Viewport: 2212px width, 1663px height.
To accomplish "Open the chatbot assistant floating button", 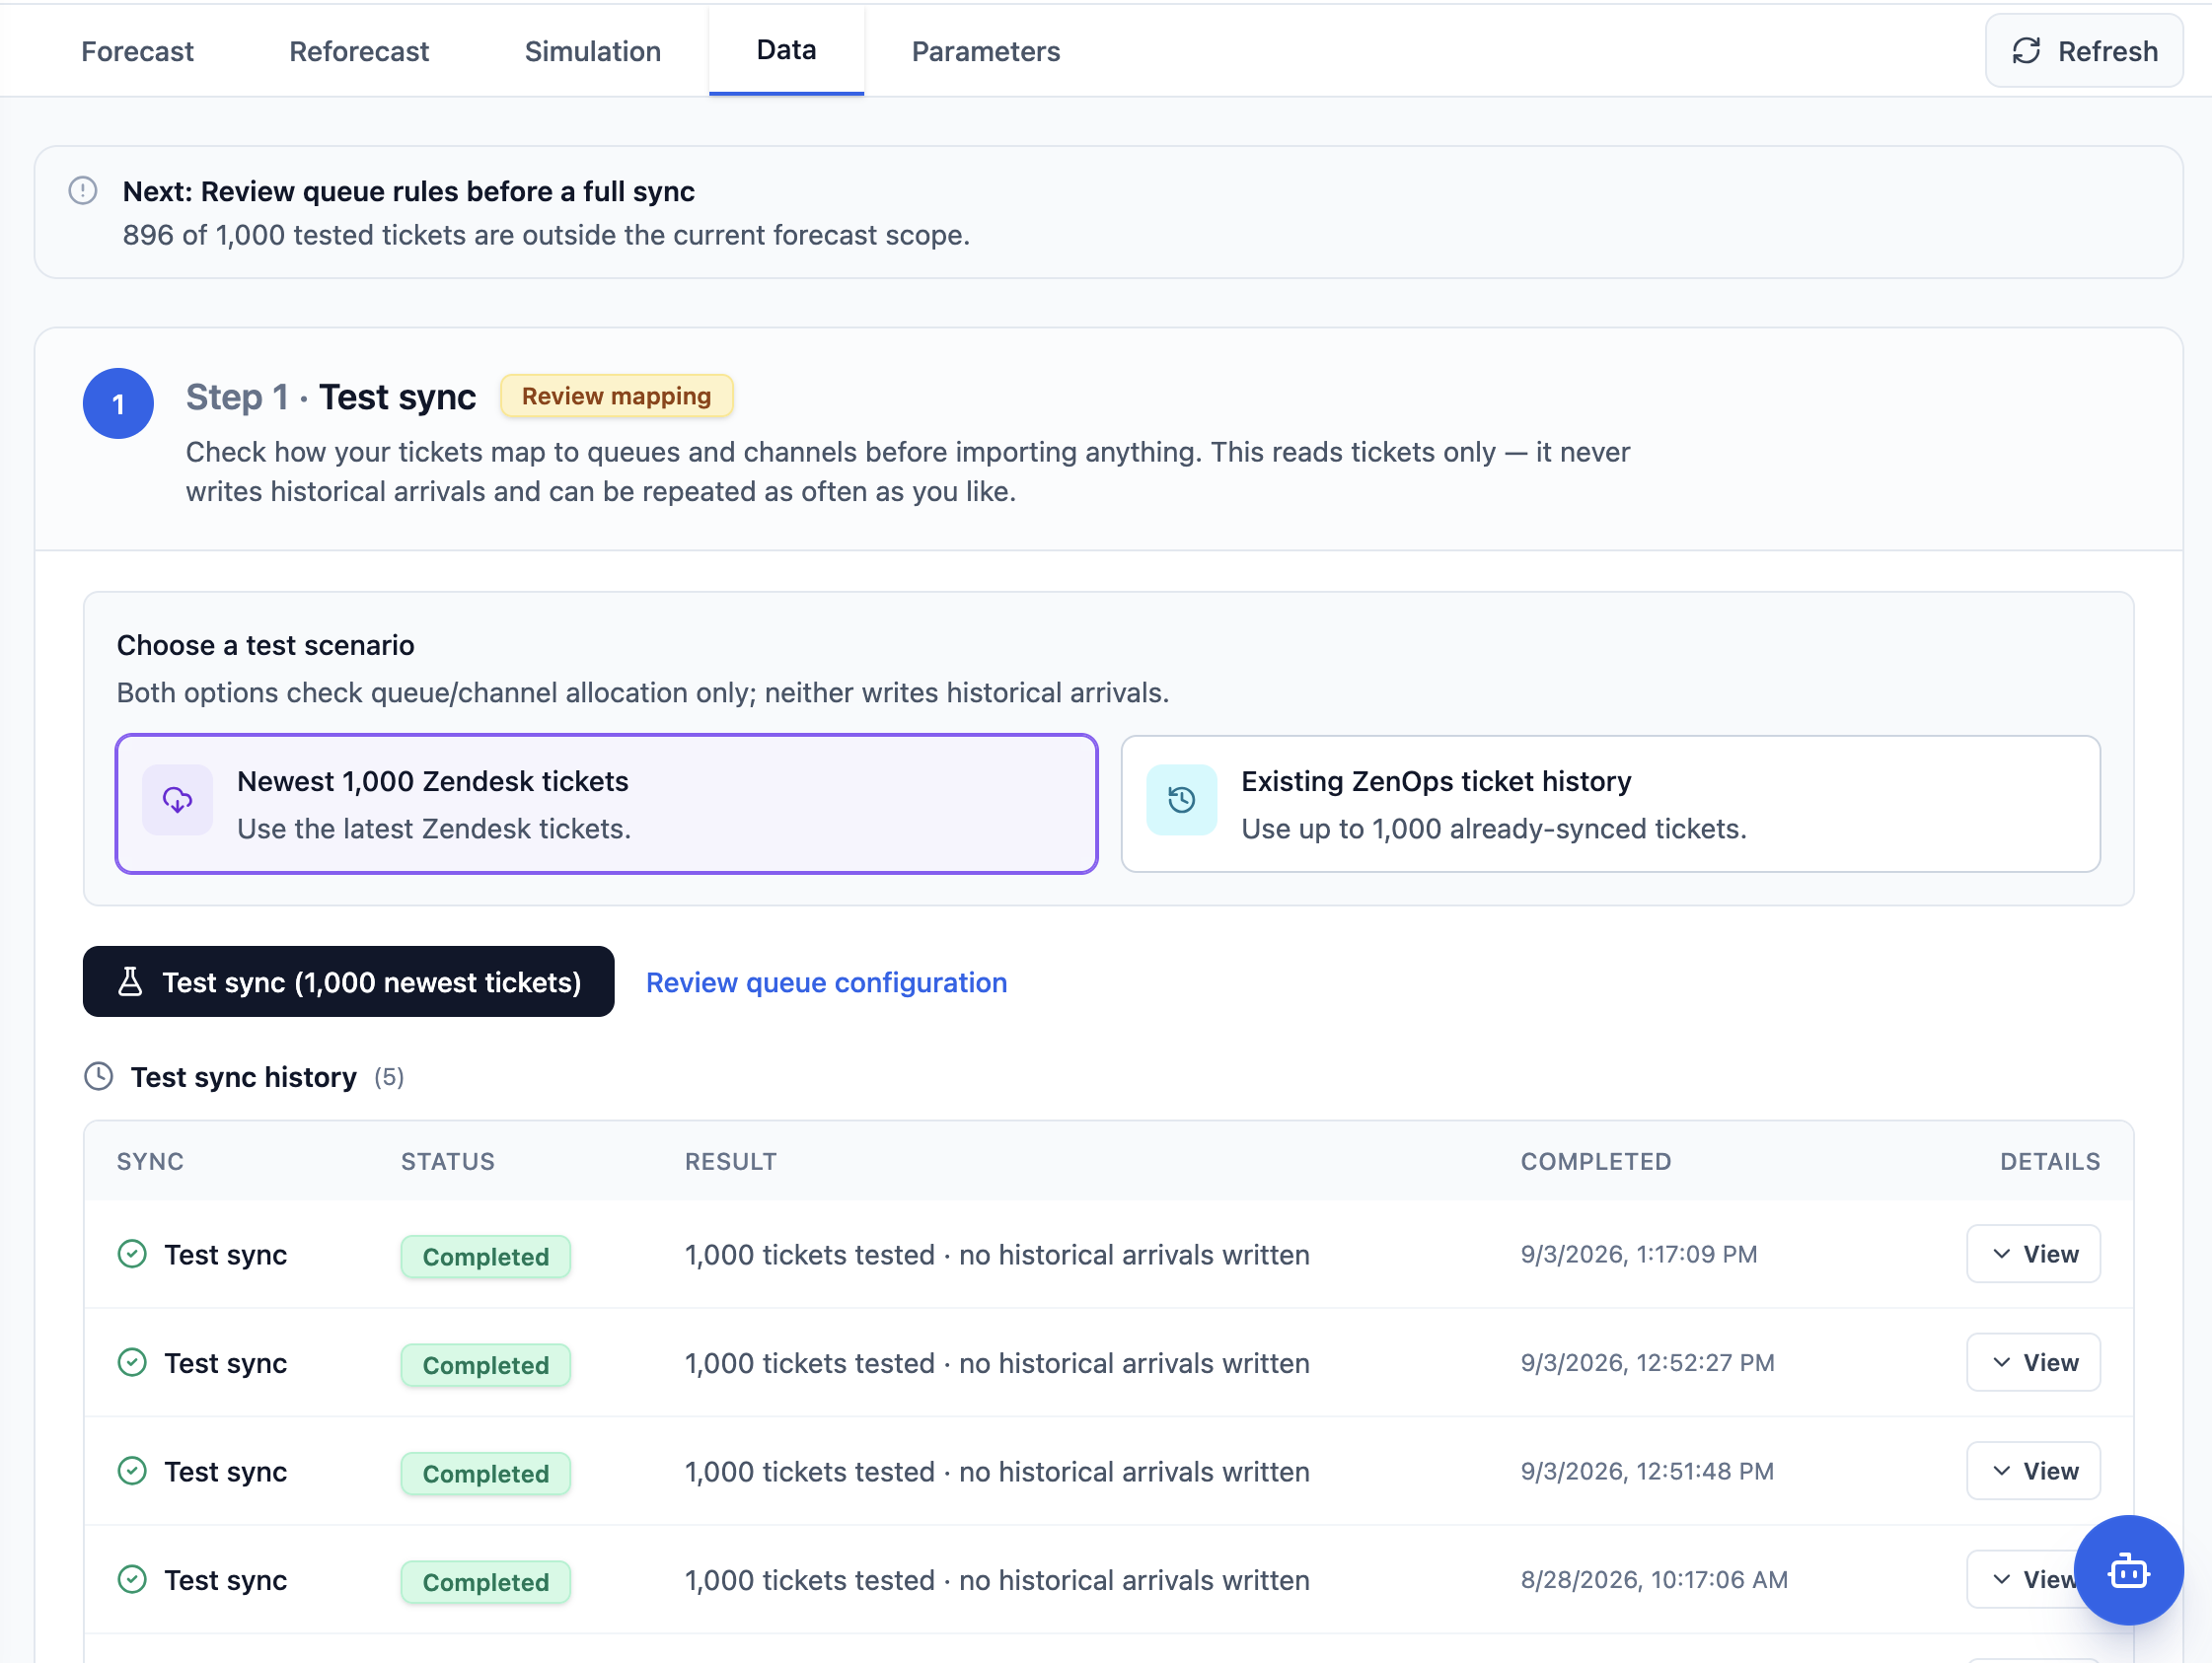I will click(x=2129, y=1571).
